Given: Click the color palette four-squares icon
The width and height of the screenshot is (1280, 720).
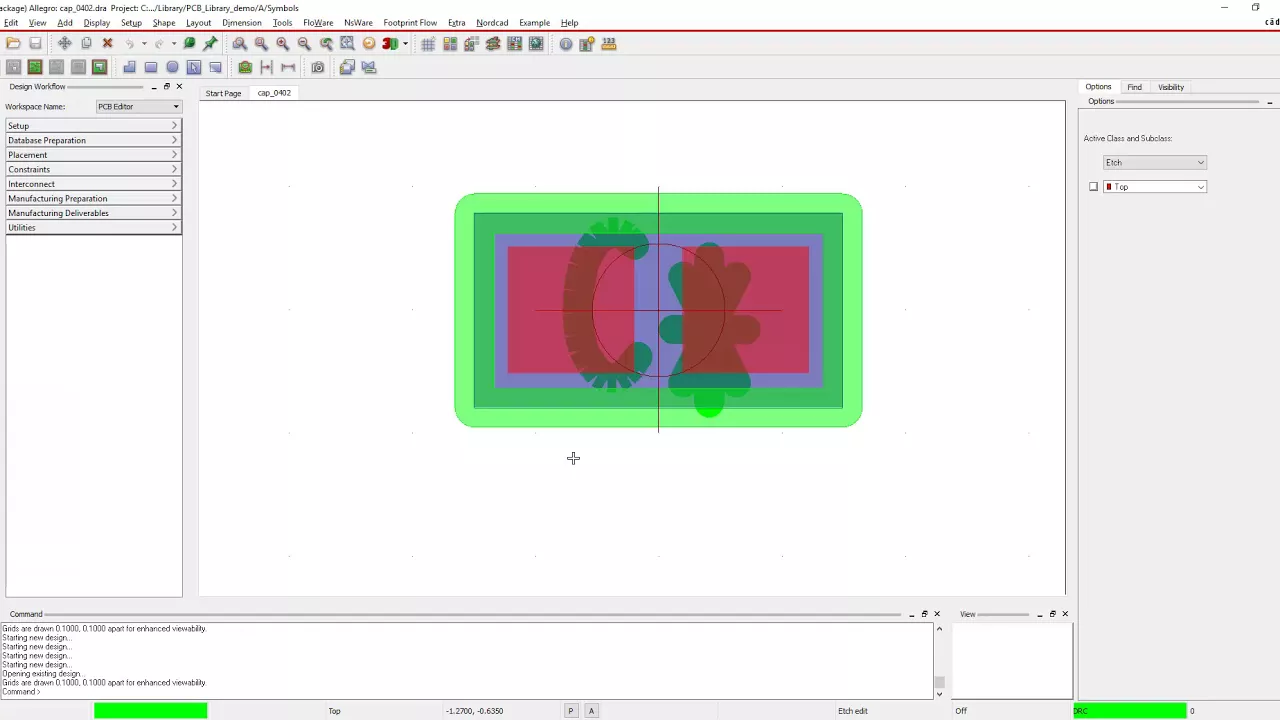Looking at the screenshot, I should tap(450, 43).
